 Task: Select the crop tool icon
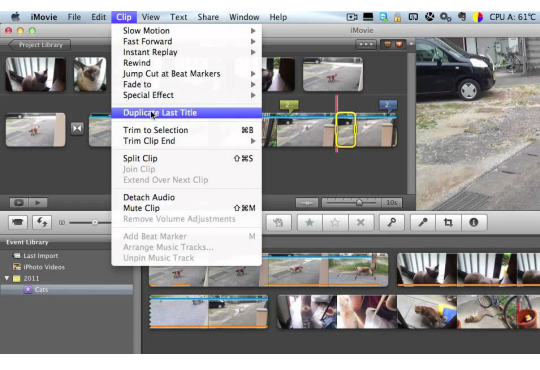point(448,223)
